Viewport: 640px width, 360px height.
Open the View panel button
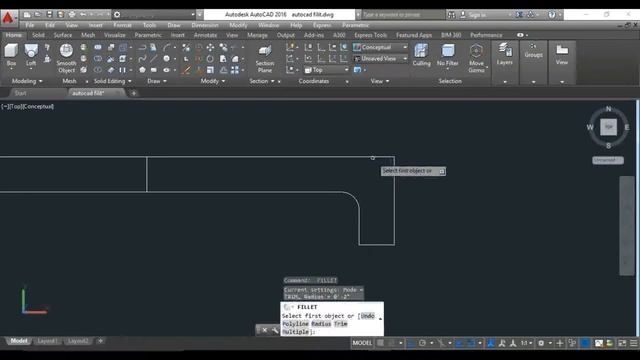click(562, 54)
